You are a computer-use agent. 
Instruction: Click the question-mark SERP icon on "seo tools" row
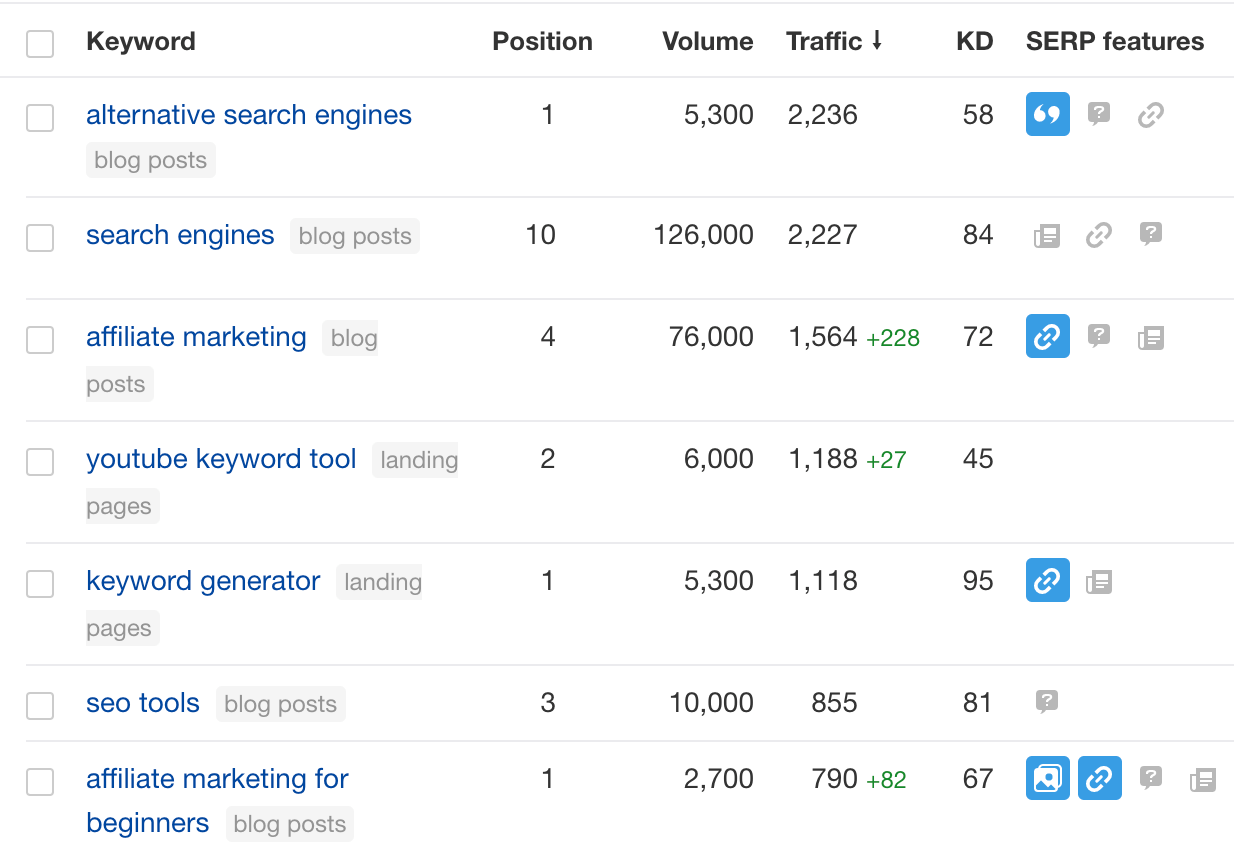(1046, 703)
